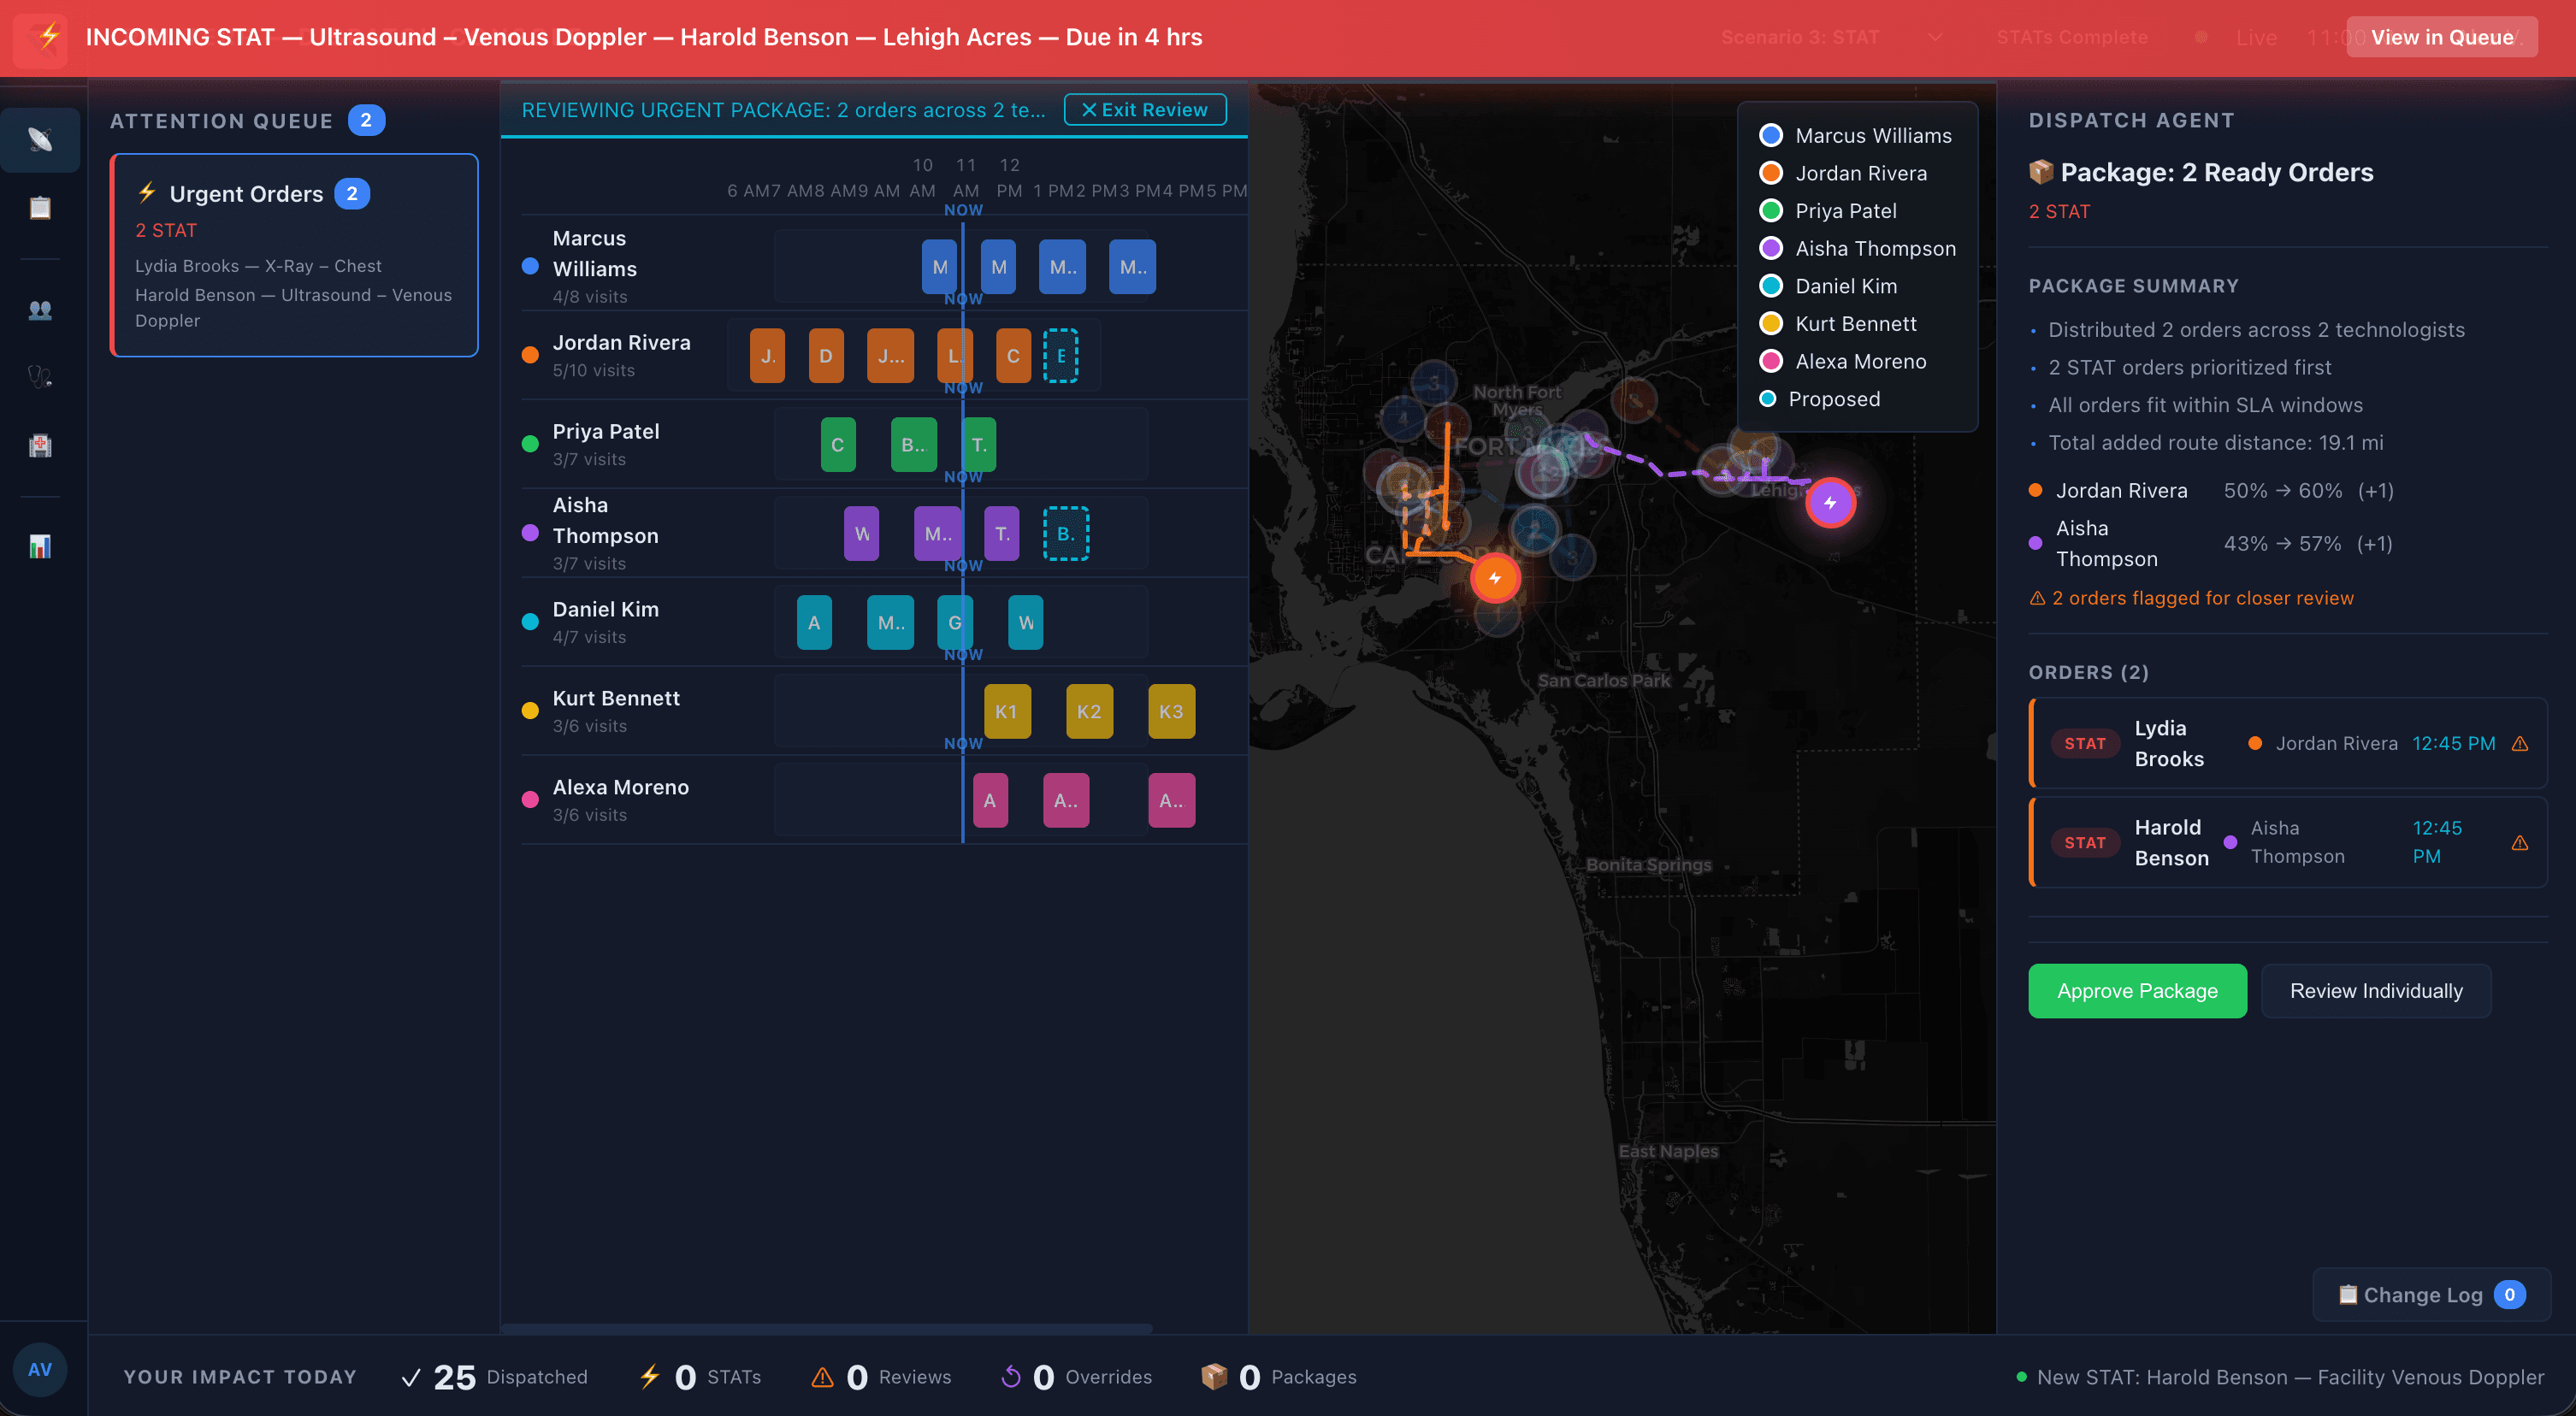Click the AV avatar at bottom left

[40, 1369]
